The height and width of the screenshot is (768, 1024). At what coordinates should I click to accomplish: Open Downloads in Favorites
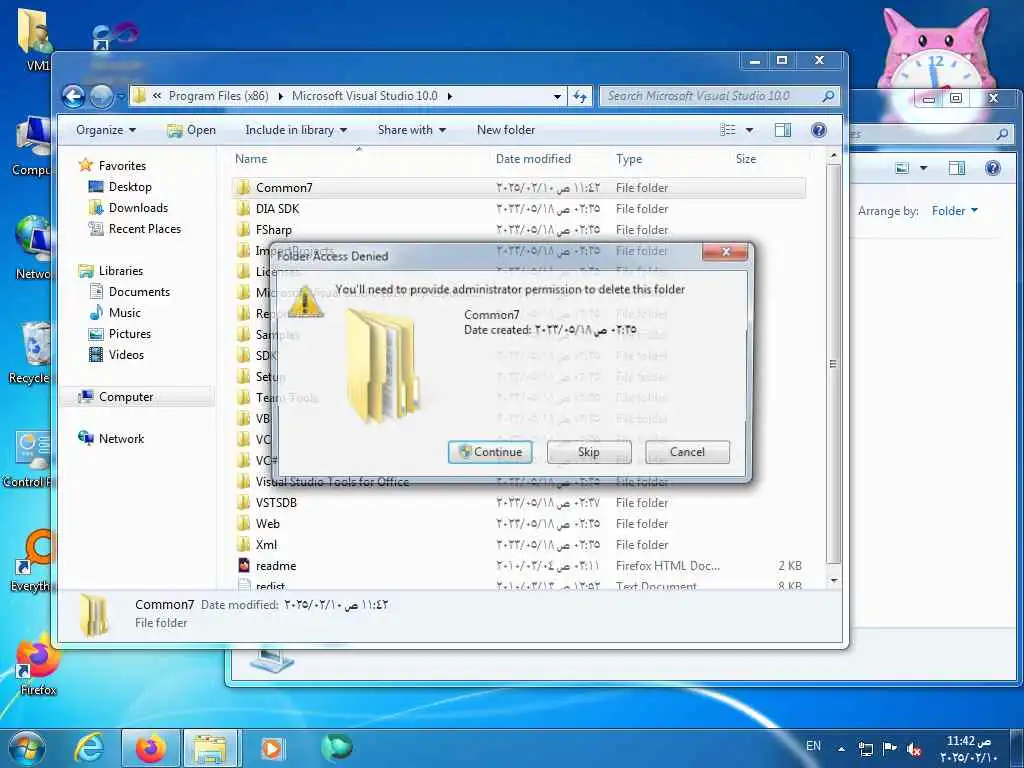point(138,208)
